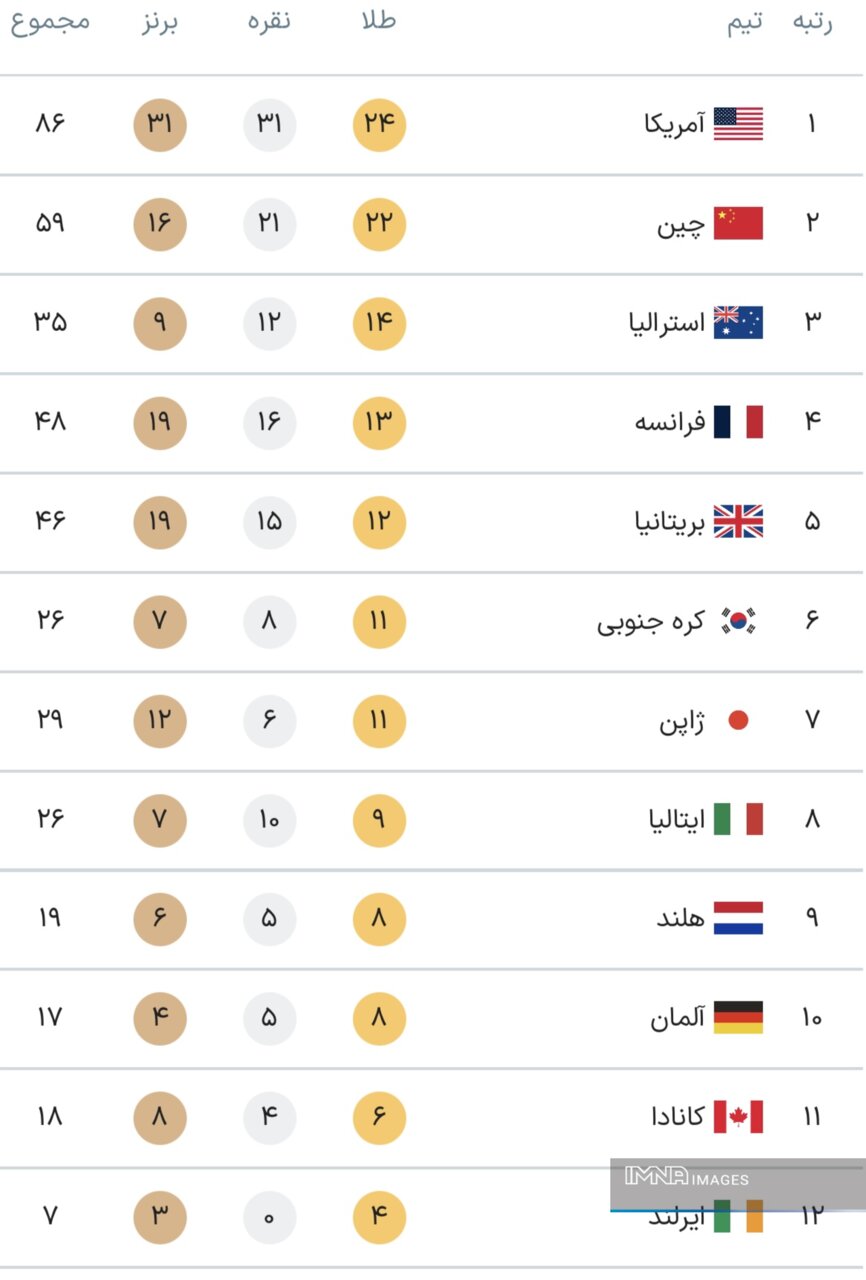Click Australia's bronze medal count circle

[159, 323]
